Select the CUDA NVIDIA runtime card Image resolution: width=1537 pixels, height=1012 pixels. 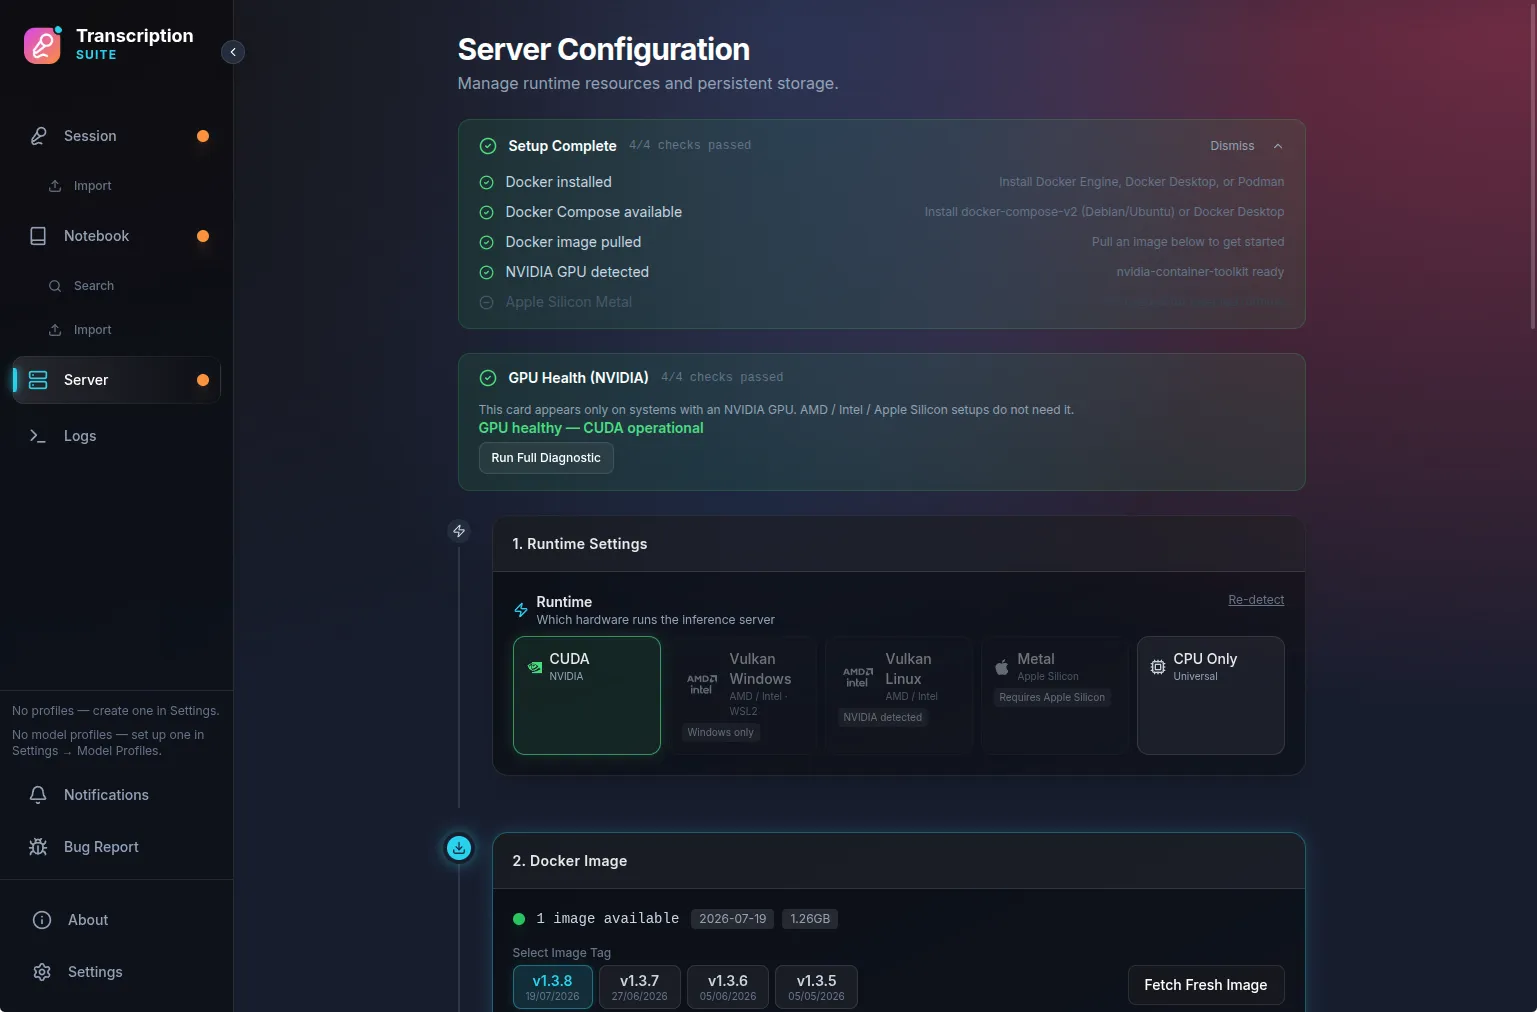click(587, 695)
